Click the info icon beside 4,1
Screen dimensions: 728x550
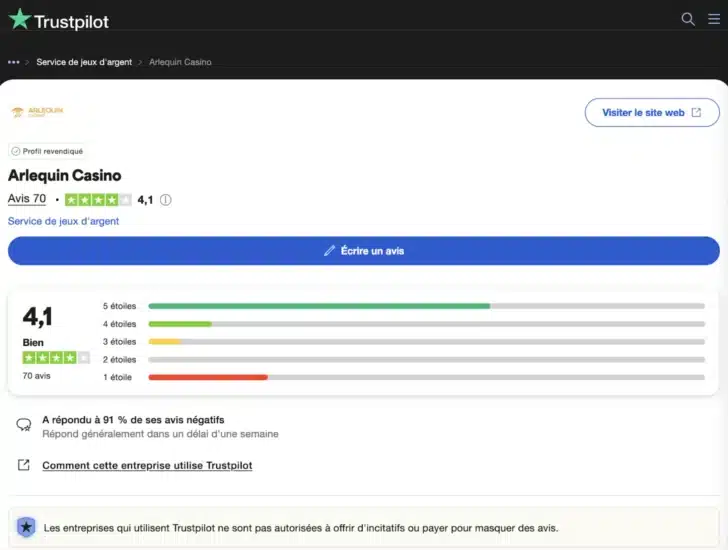(166, 200)
